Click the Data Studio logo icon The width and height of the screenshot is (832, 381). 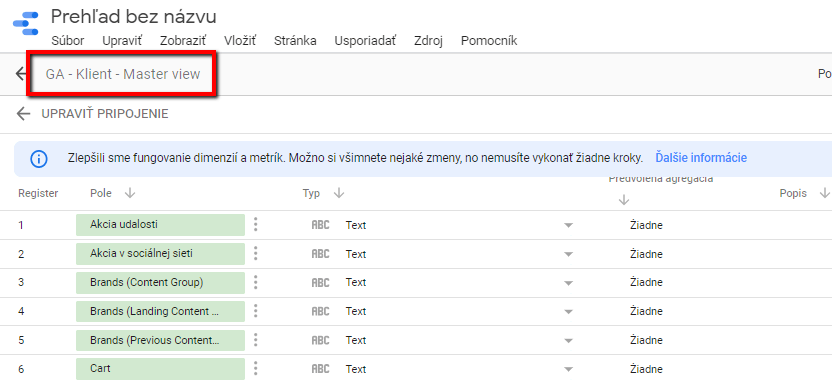pyautogui.click(x=25, y=23)
